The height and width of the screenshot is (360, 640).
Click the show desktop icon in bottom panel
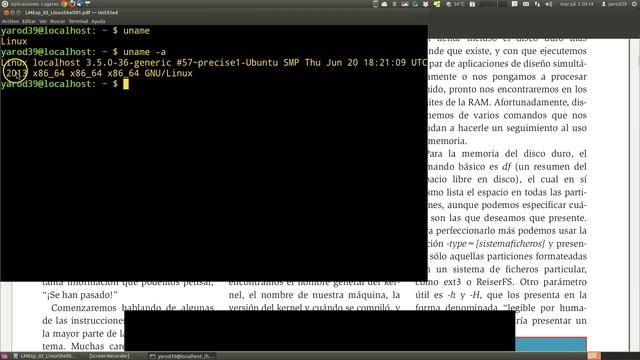point(4,356)
